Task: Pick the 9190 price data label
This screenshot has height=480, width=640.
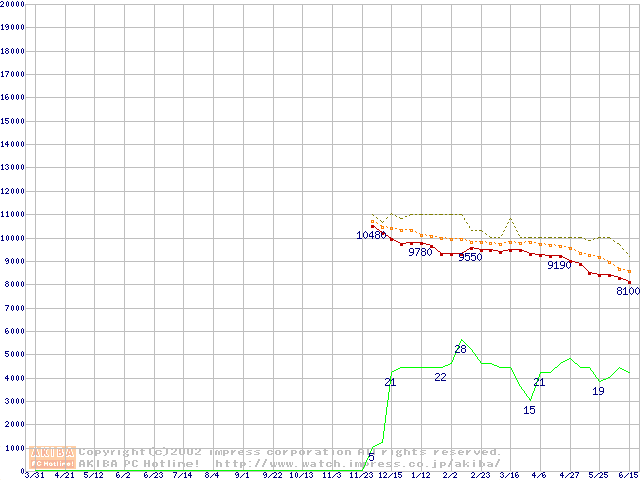Action: pos(559,265)
